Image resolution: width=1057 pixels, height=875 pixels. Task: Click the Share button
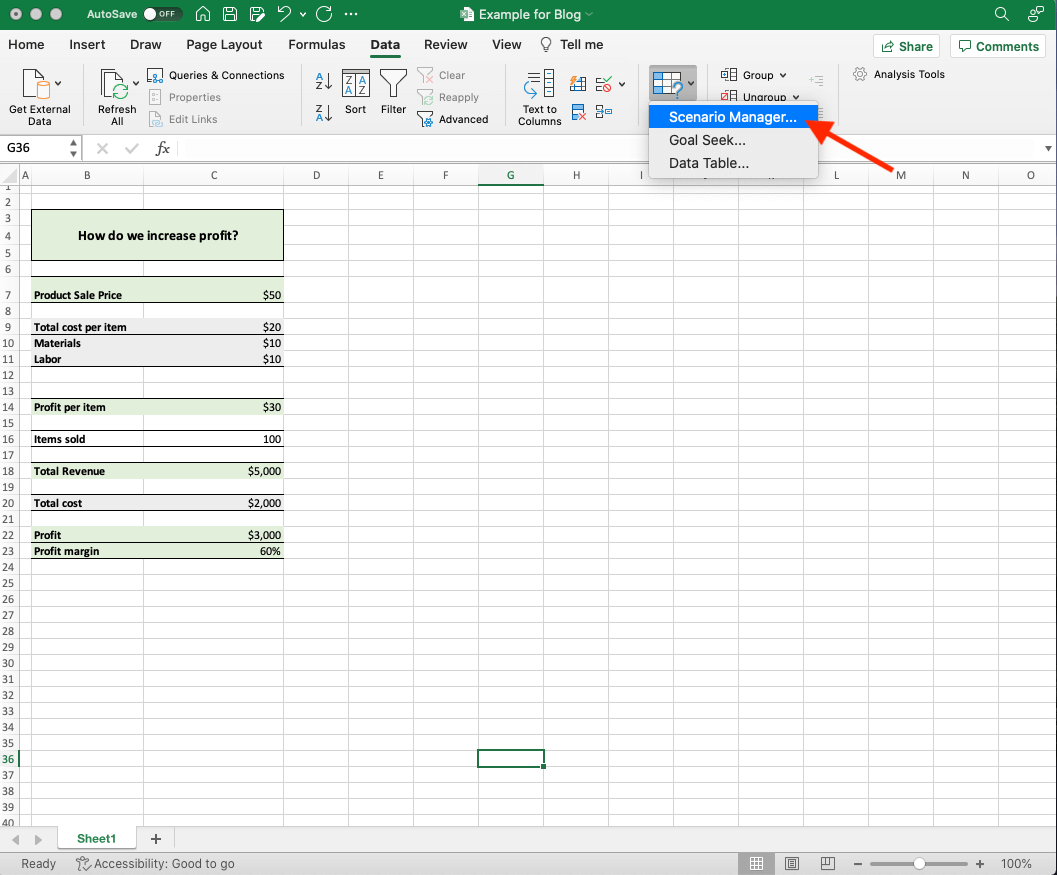(906, 45)
